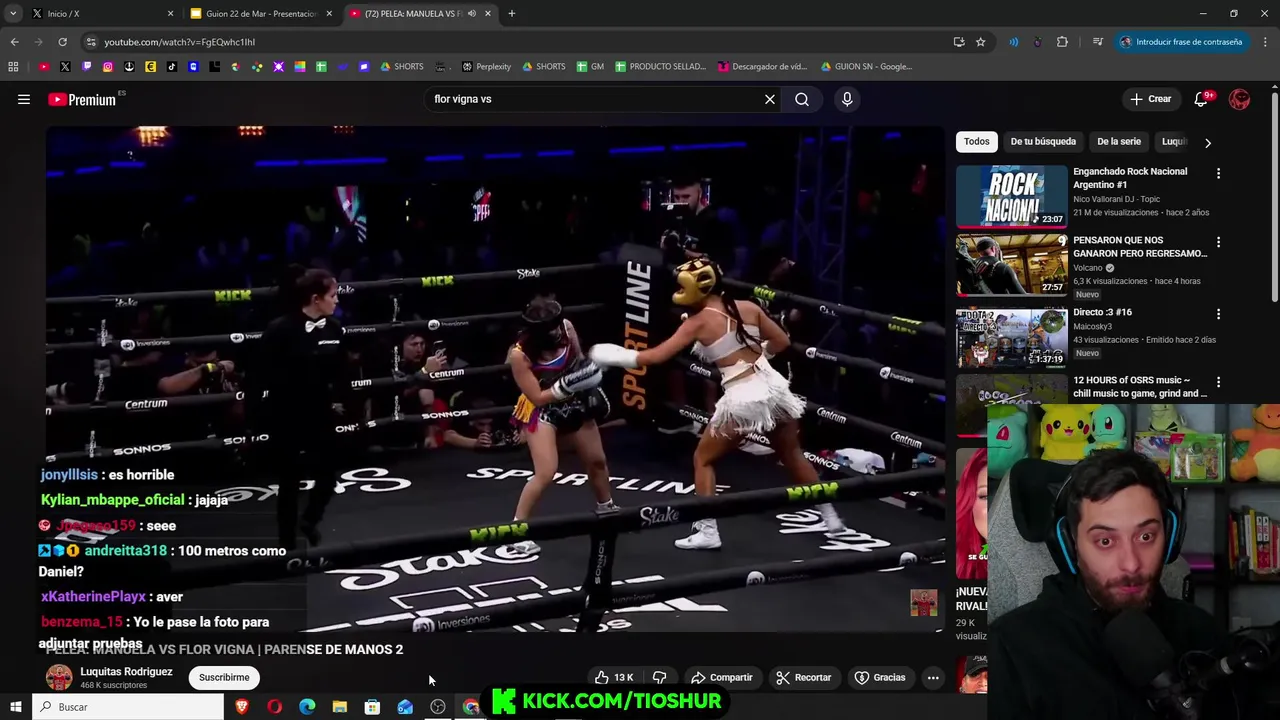Go to the YouTube Premium home logo

[82, 99]
